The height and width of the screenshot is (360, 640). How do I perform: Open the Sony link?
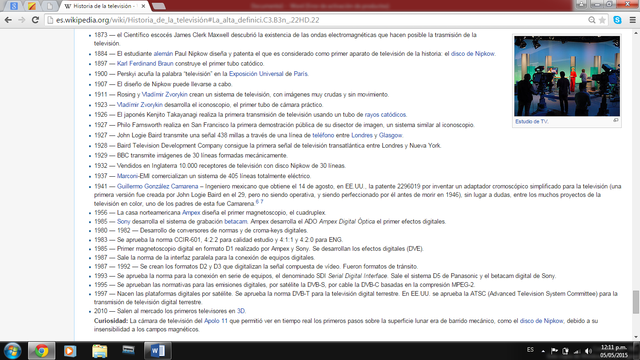click(123, 222)
